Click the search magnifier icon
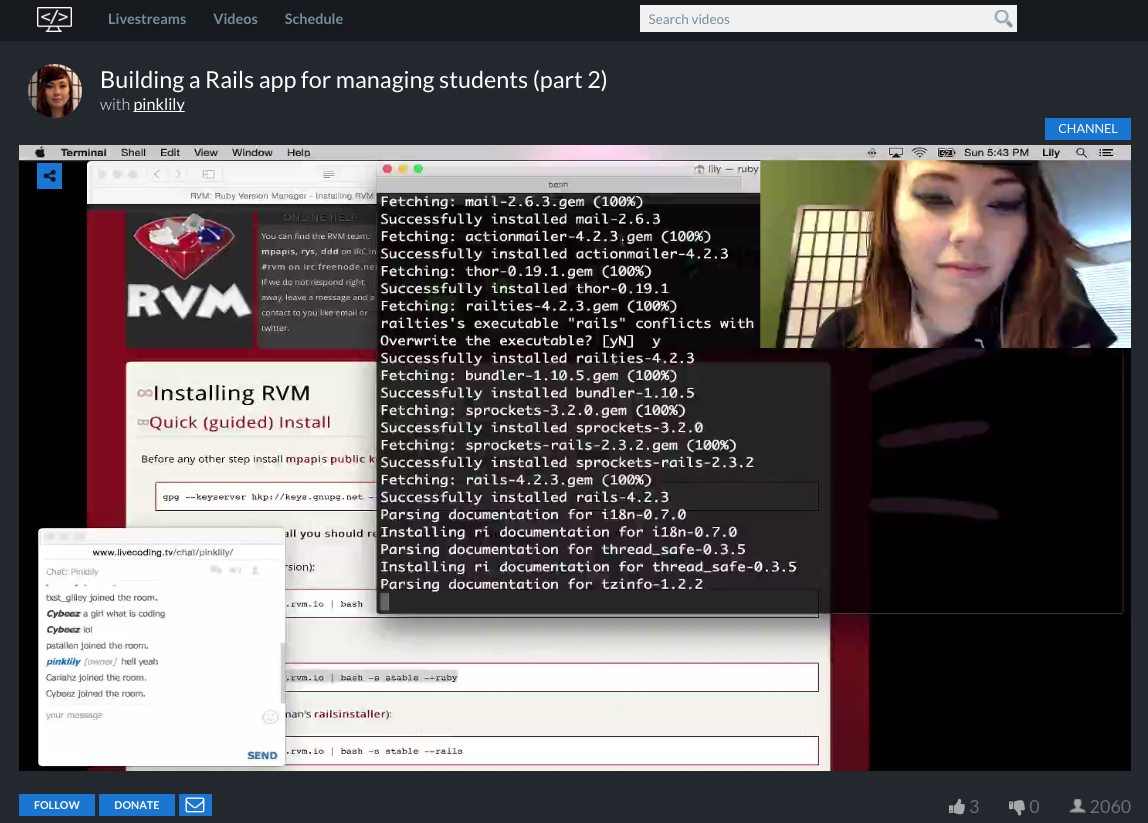 coord(1003,19)
